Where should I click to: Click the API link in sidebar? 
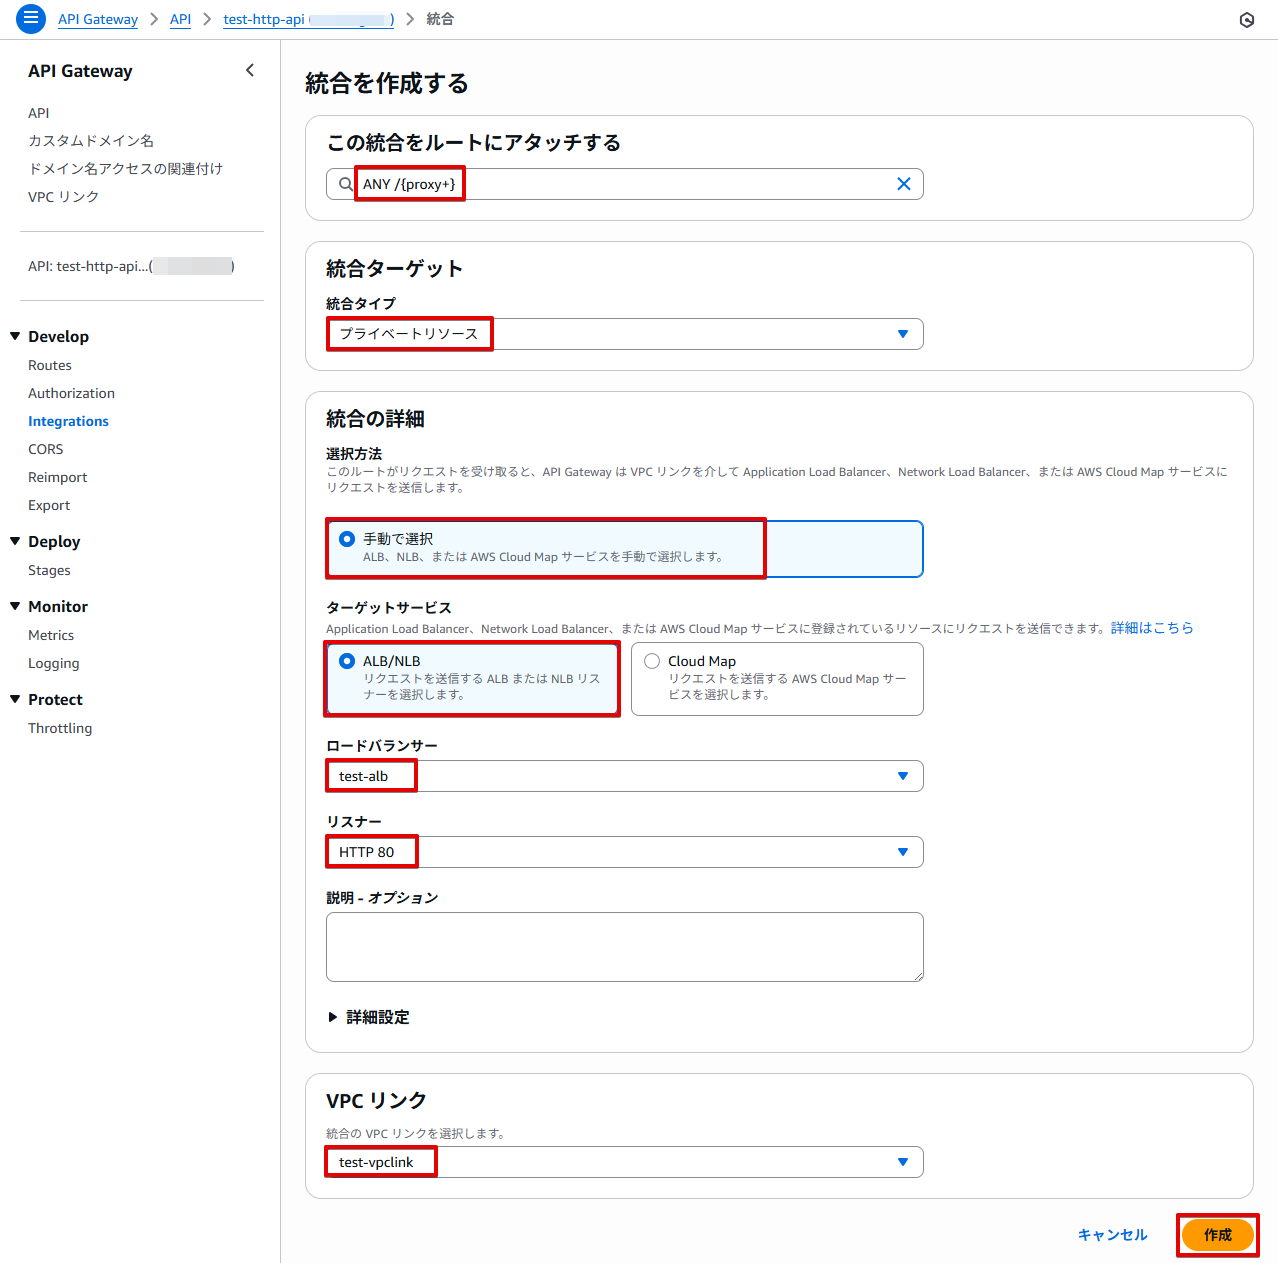[38, 113]
